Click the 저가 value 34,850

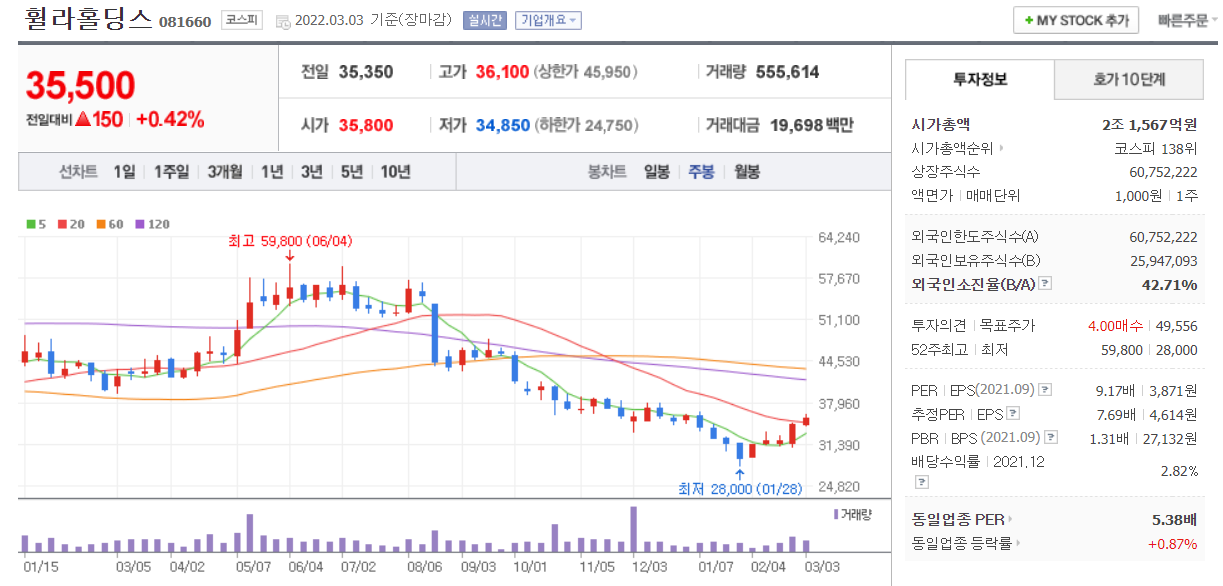pos(502,125)
